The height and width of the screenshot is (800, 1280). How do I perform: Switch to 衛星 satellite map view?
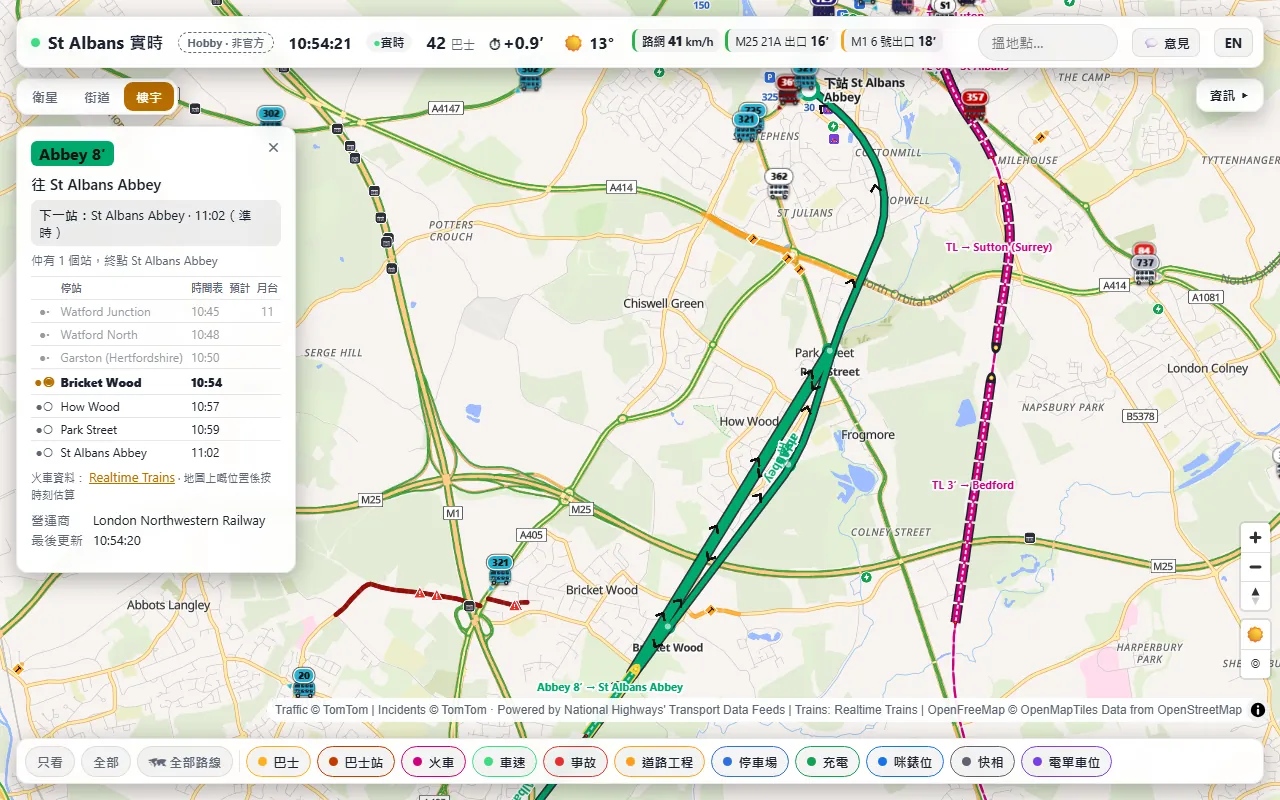coord(45,97)
